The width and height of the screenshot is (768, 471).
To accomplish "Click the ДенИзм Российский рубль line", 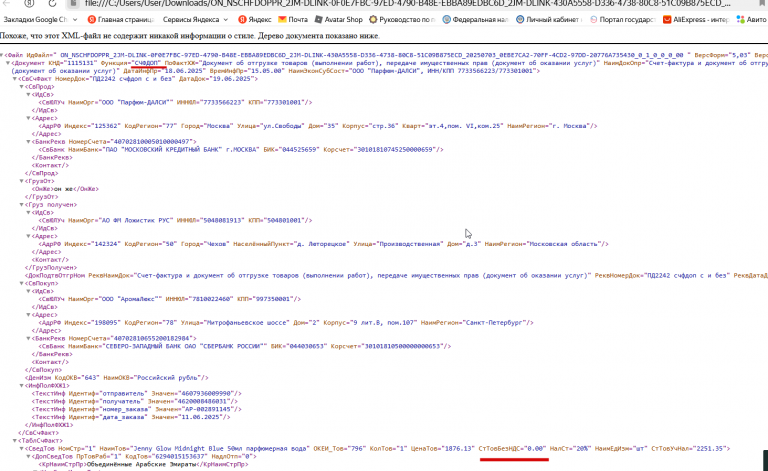I will click(117, 378).
